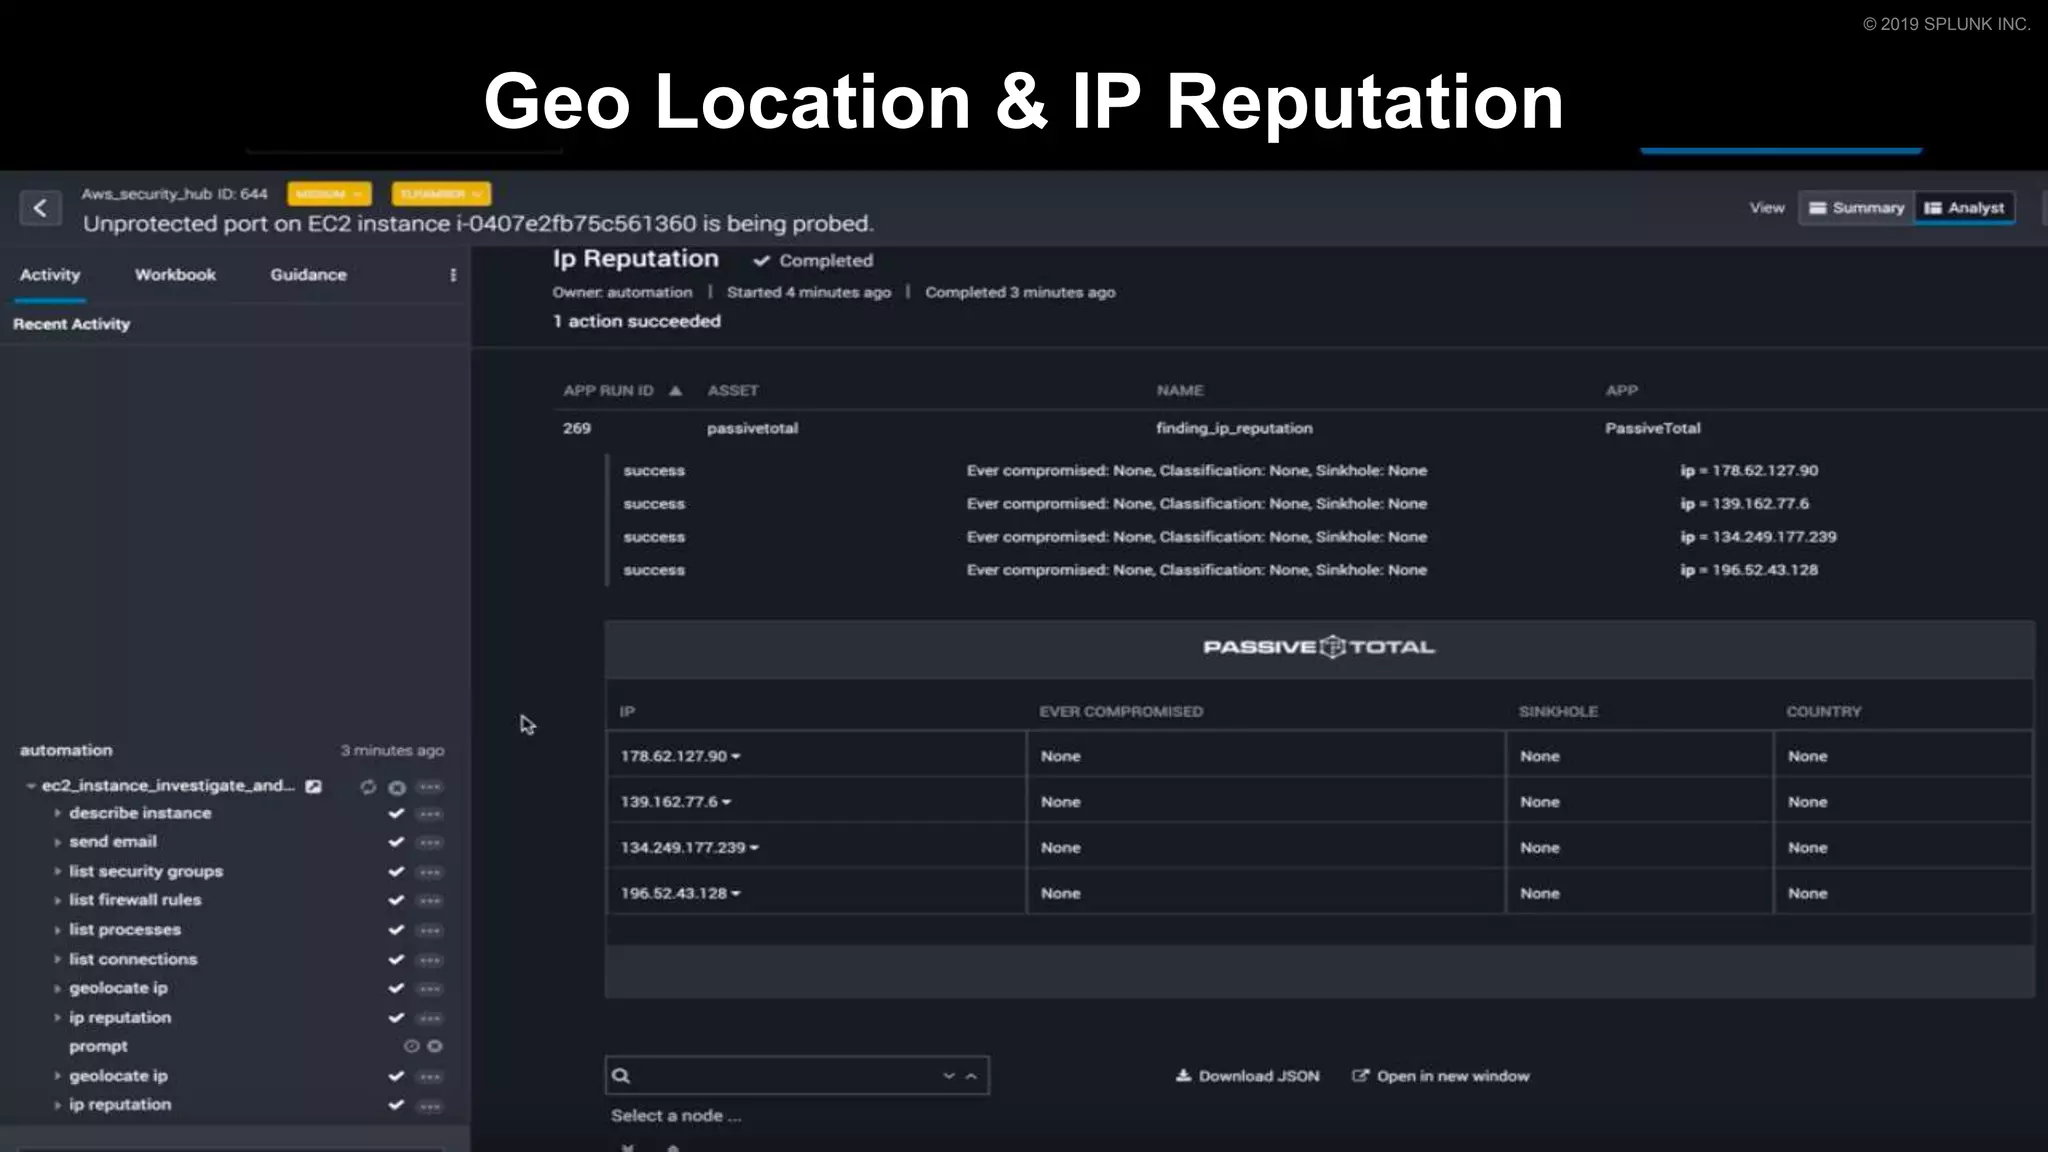Click result text ip = 196.52.43.128
Image resolution: width=2048 pixels, height=1152 pixels.
click(1749, 570)
